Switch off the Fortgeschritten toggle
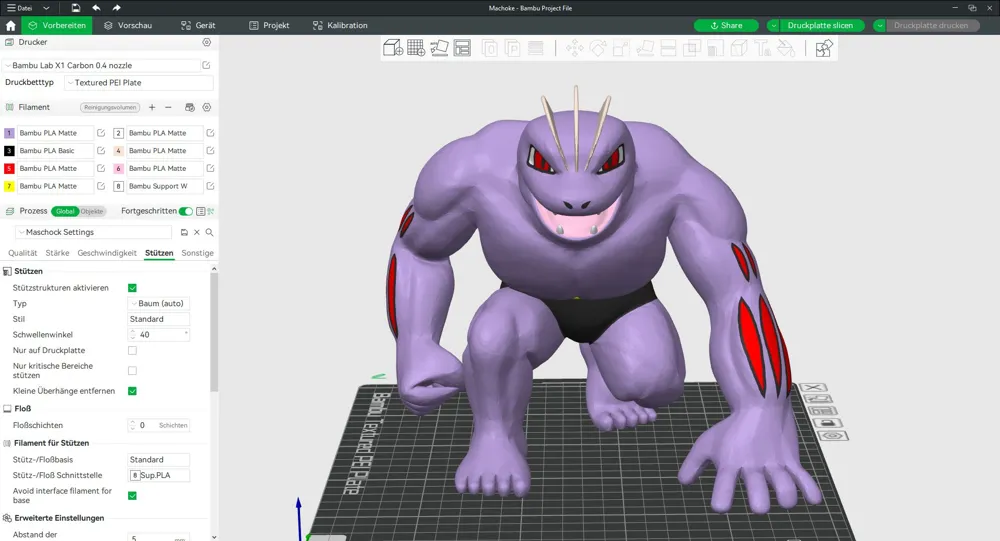1000x541 pixels. coord(186,211)
